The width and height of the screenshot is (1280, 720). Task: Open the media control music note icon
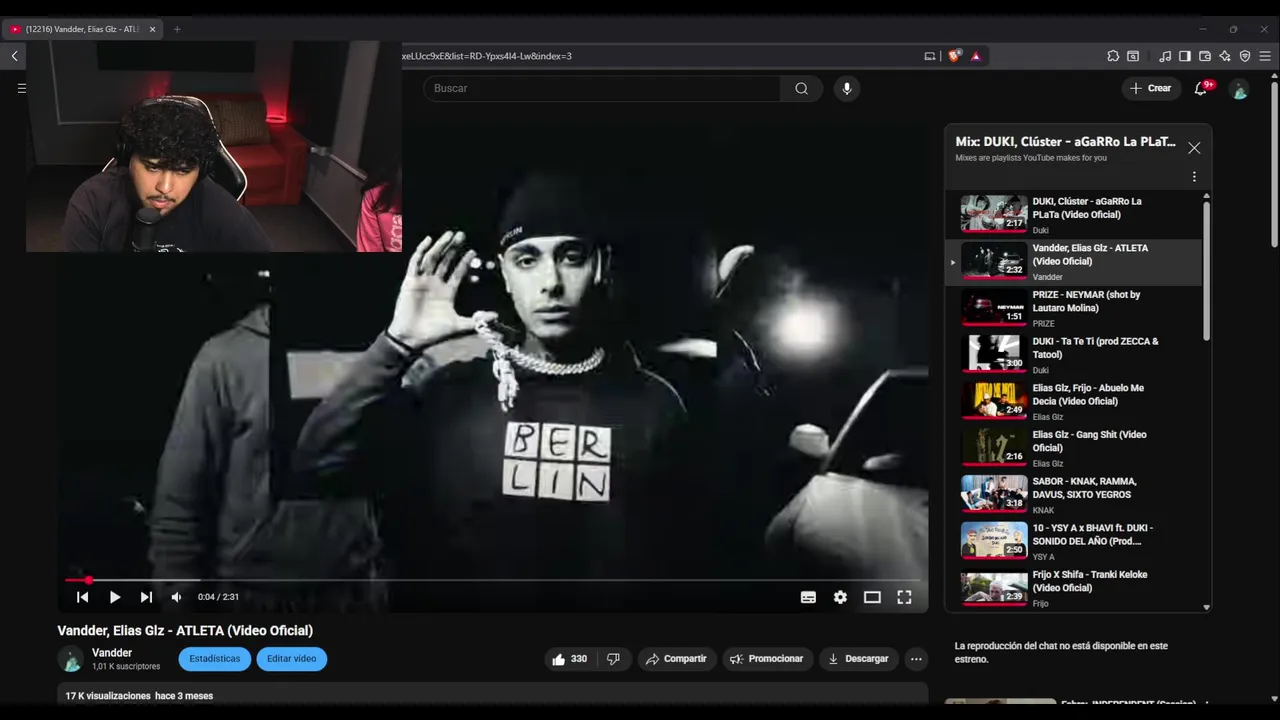tap(1165, 56)
